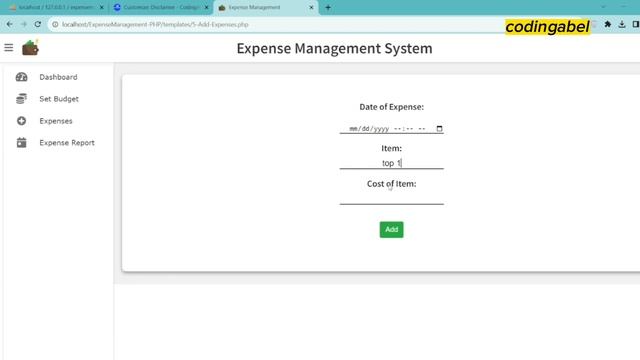Click the Expense Report calendar icon
The height and width of the screenshot is (360, 640).
click(x=21, y=142)
